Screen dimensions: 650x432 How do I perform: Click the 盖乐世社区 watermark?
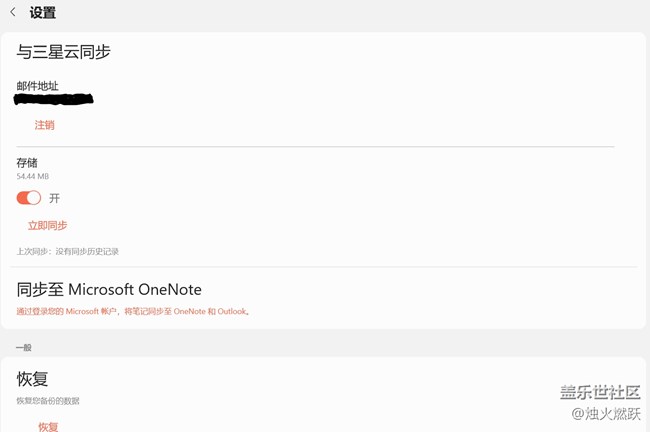599,392
